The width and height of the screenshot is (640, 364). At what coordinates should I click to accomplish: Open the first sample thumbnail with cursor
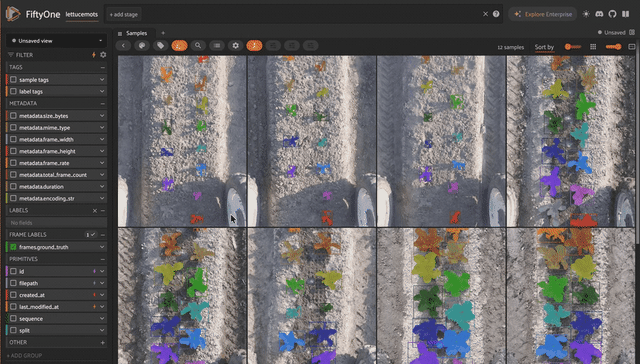click(182, 141)
